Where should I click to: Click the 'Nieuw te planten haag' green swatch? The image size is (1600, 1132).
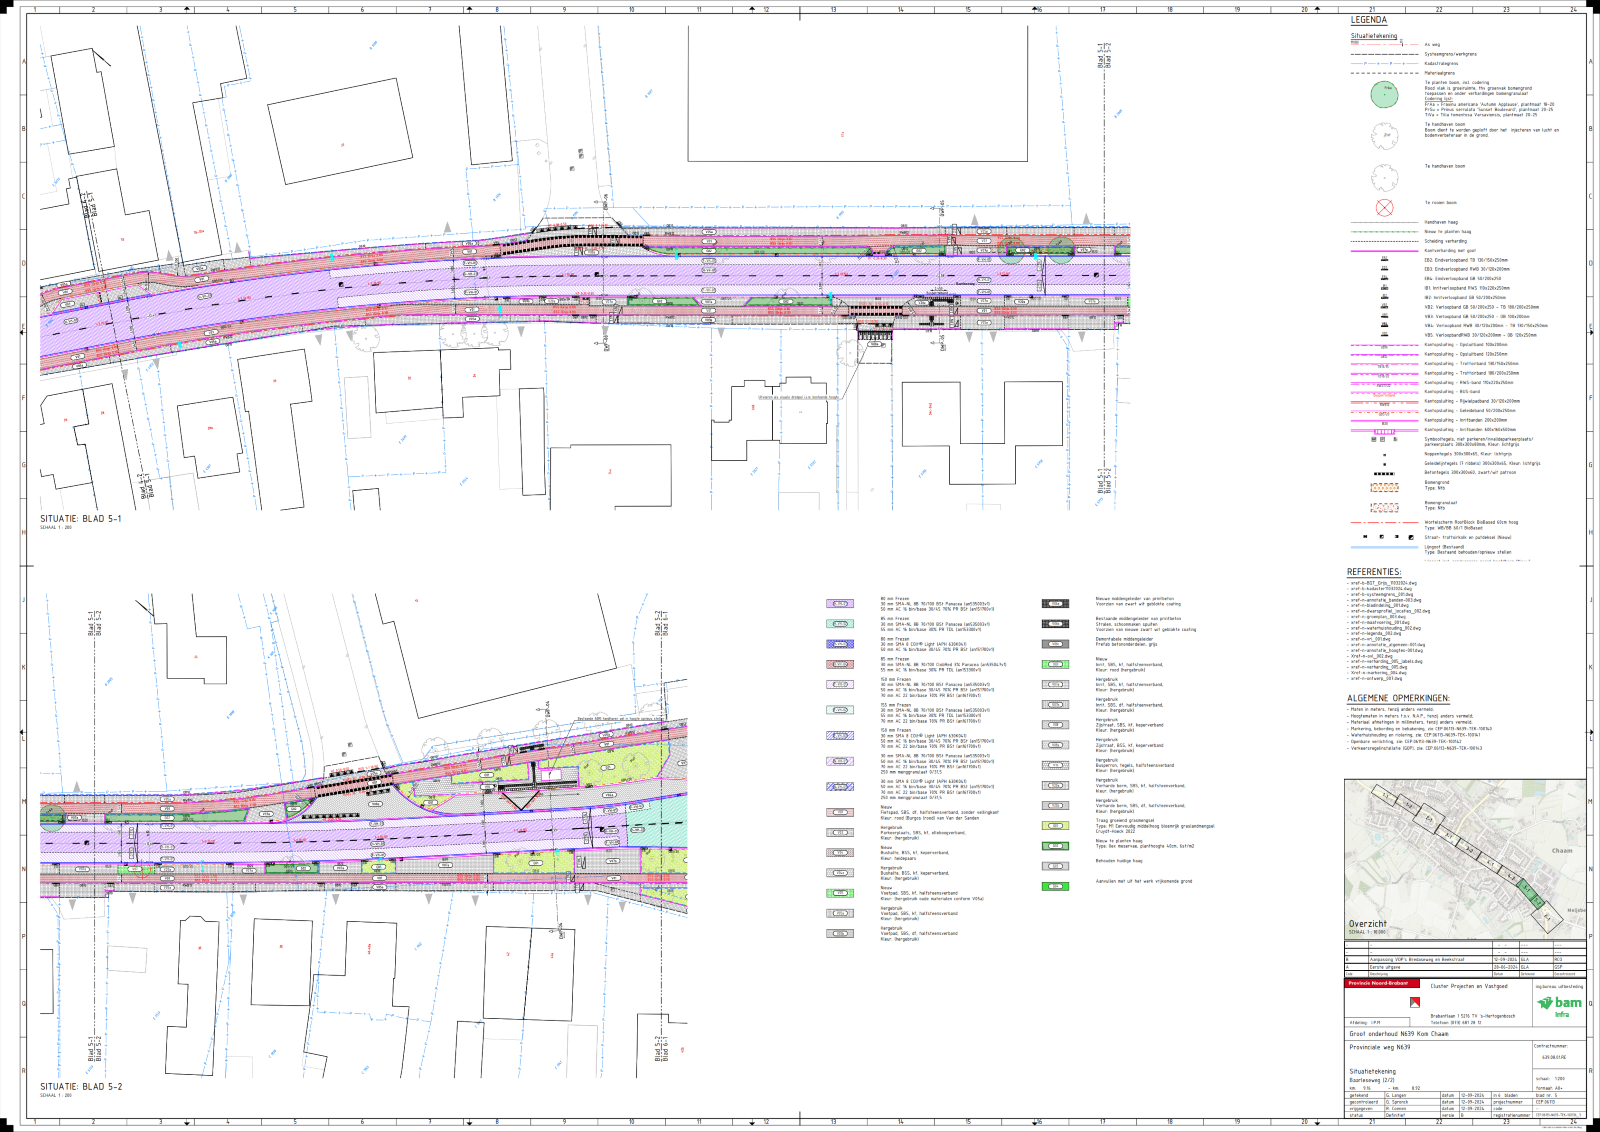(x=1055, y=846)
